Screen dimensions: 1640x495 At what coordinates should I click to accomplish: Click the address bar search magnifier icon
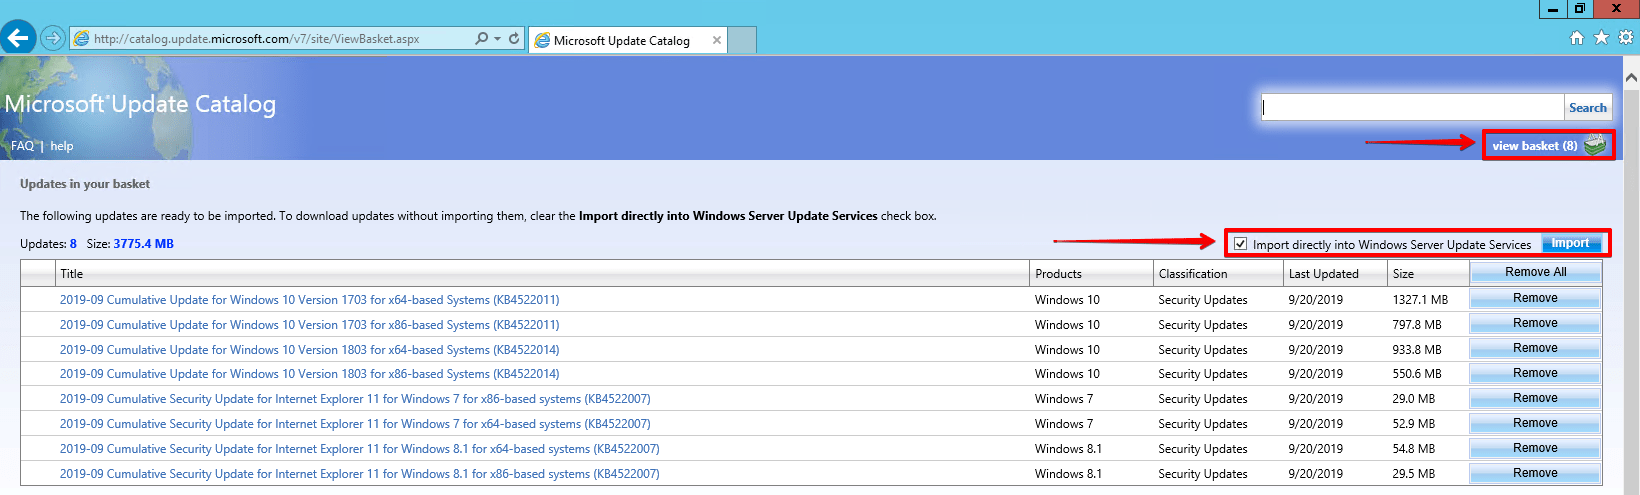tap(482, 38)
